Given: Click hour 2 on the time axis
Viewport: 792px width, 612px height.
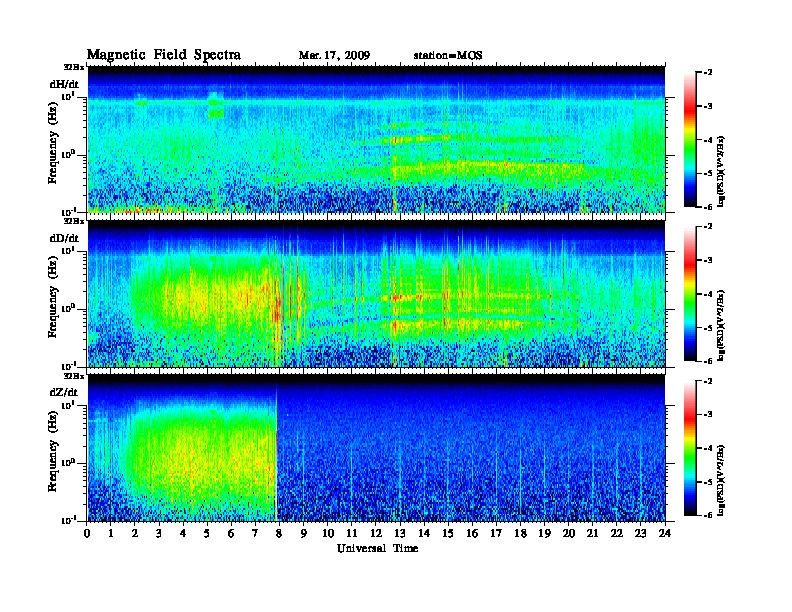Looking at the screenshot, I should (135, 534).
